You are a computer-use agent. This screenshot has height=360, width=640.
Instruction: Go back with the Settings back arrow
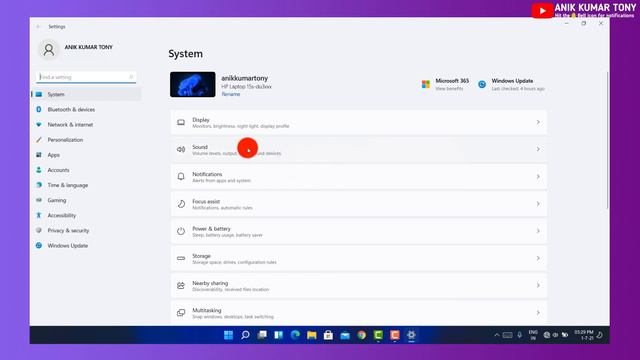click(x=38, y=27)
